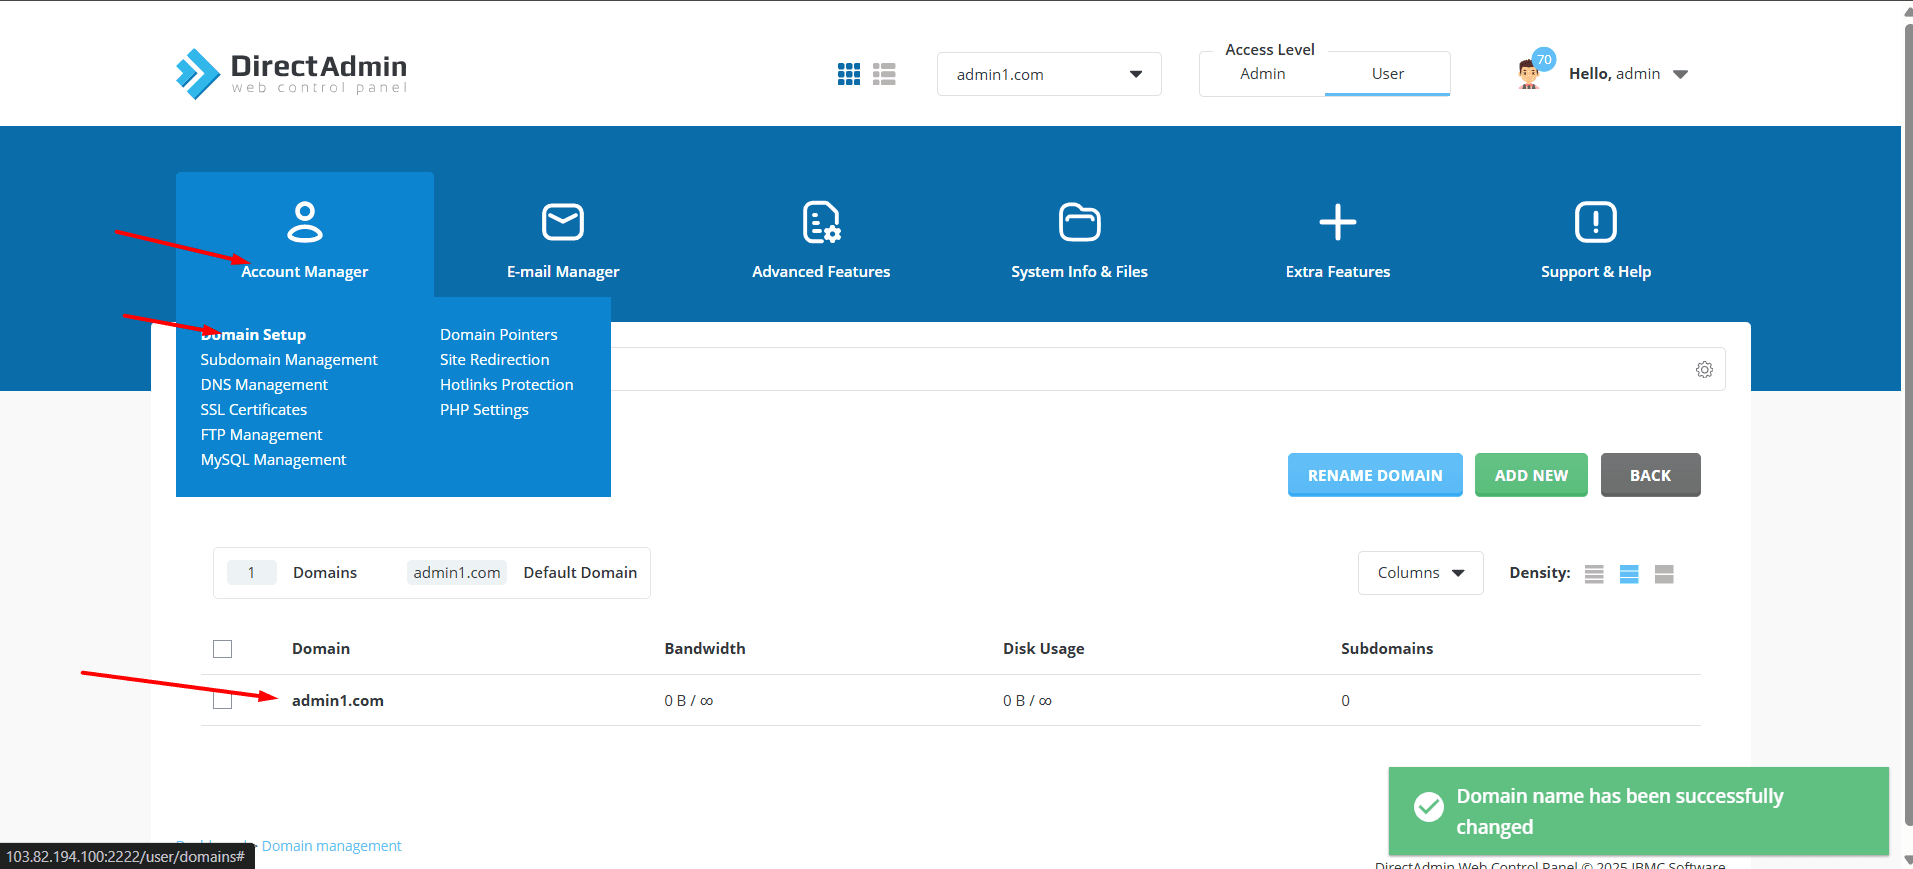Switch to list view layout icon
The image size is (1913, 869).
pos(884,74)
